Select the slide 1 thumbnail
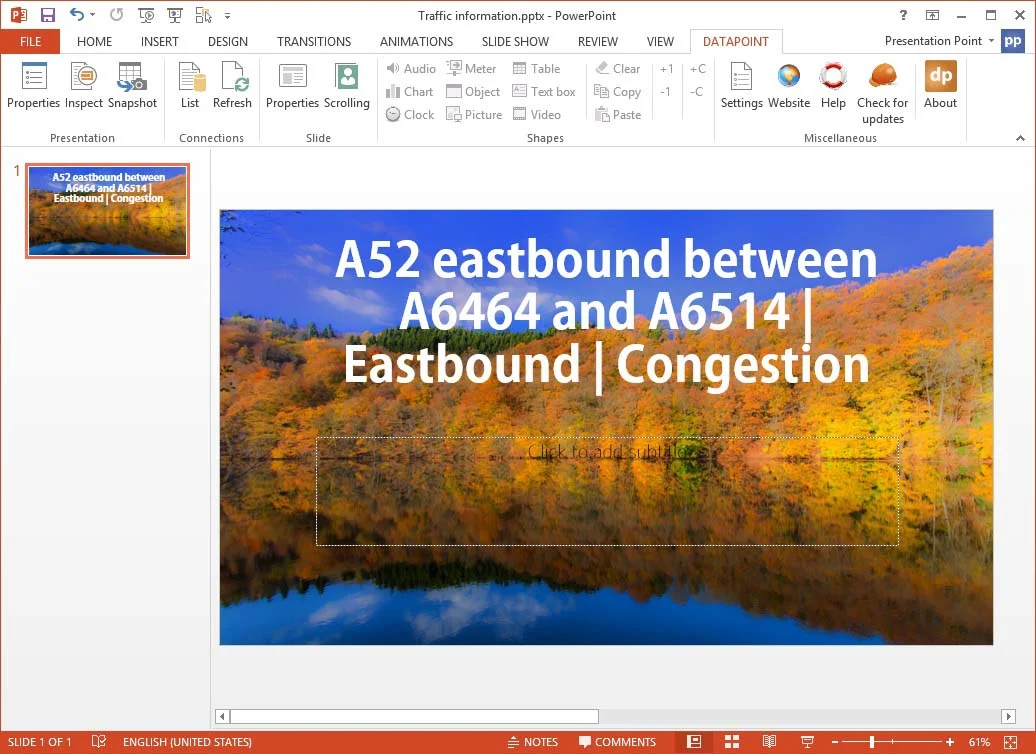The image size is (1036, 754). (107, 210)
